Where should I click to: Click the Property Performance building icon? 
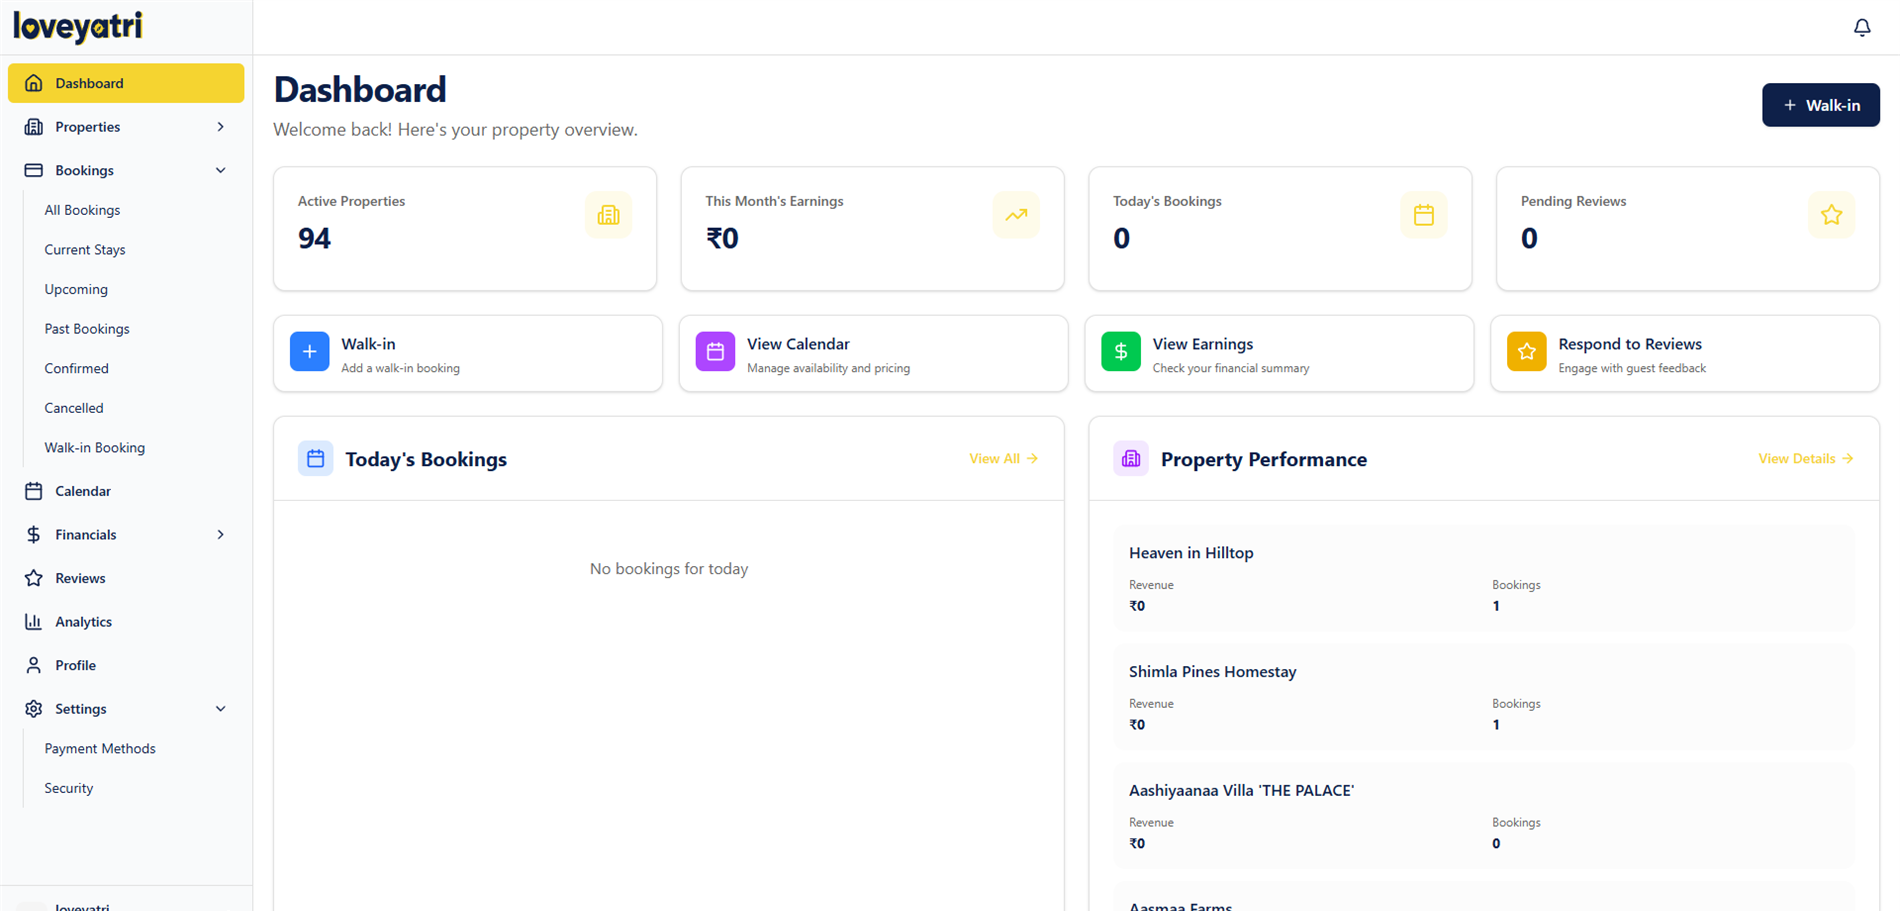(1131, 459)
